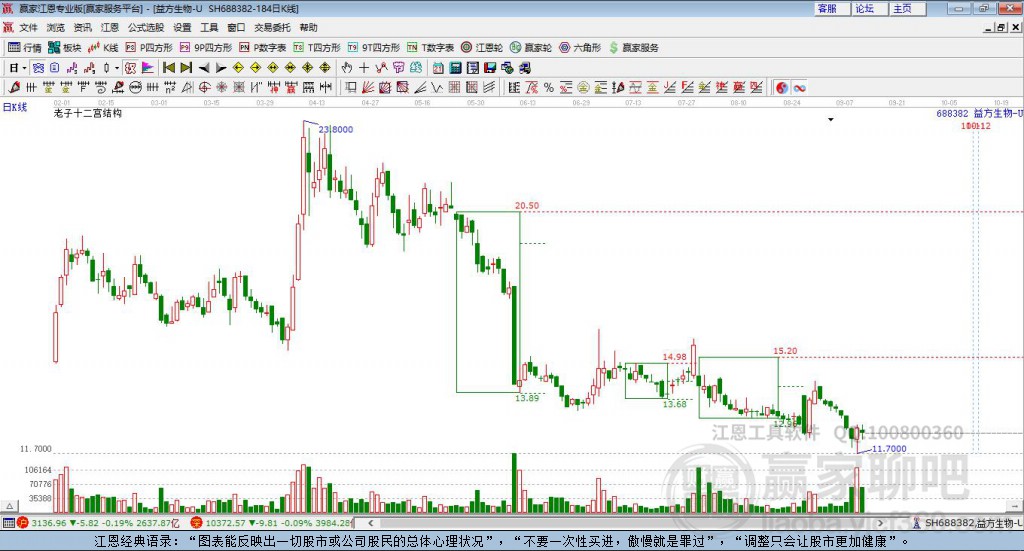Expand the 日 period dropdown arrow
Viewport: 1024px width, 551px height.
(24, 68)
